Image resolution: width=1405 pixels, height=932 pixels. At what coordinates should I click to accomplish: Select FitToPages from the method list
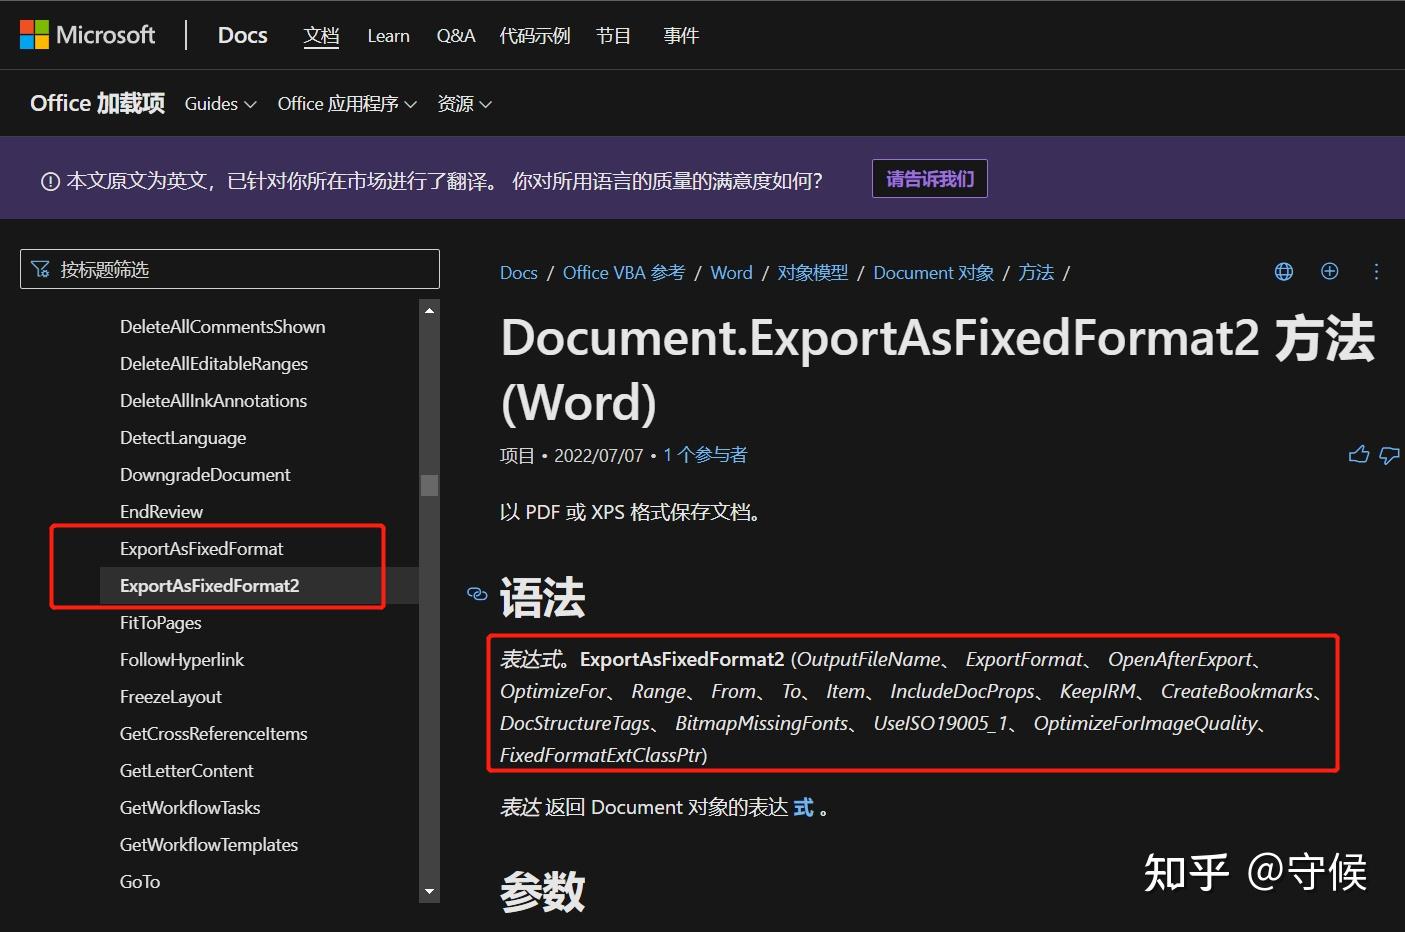click(x=160, y=622)
